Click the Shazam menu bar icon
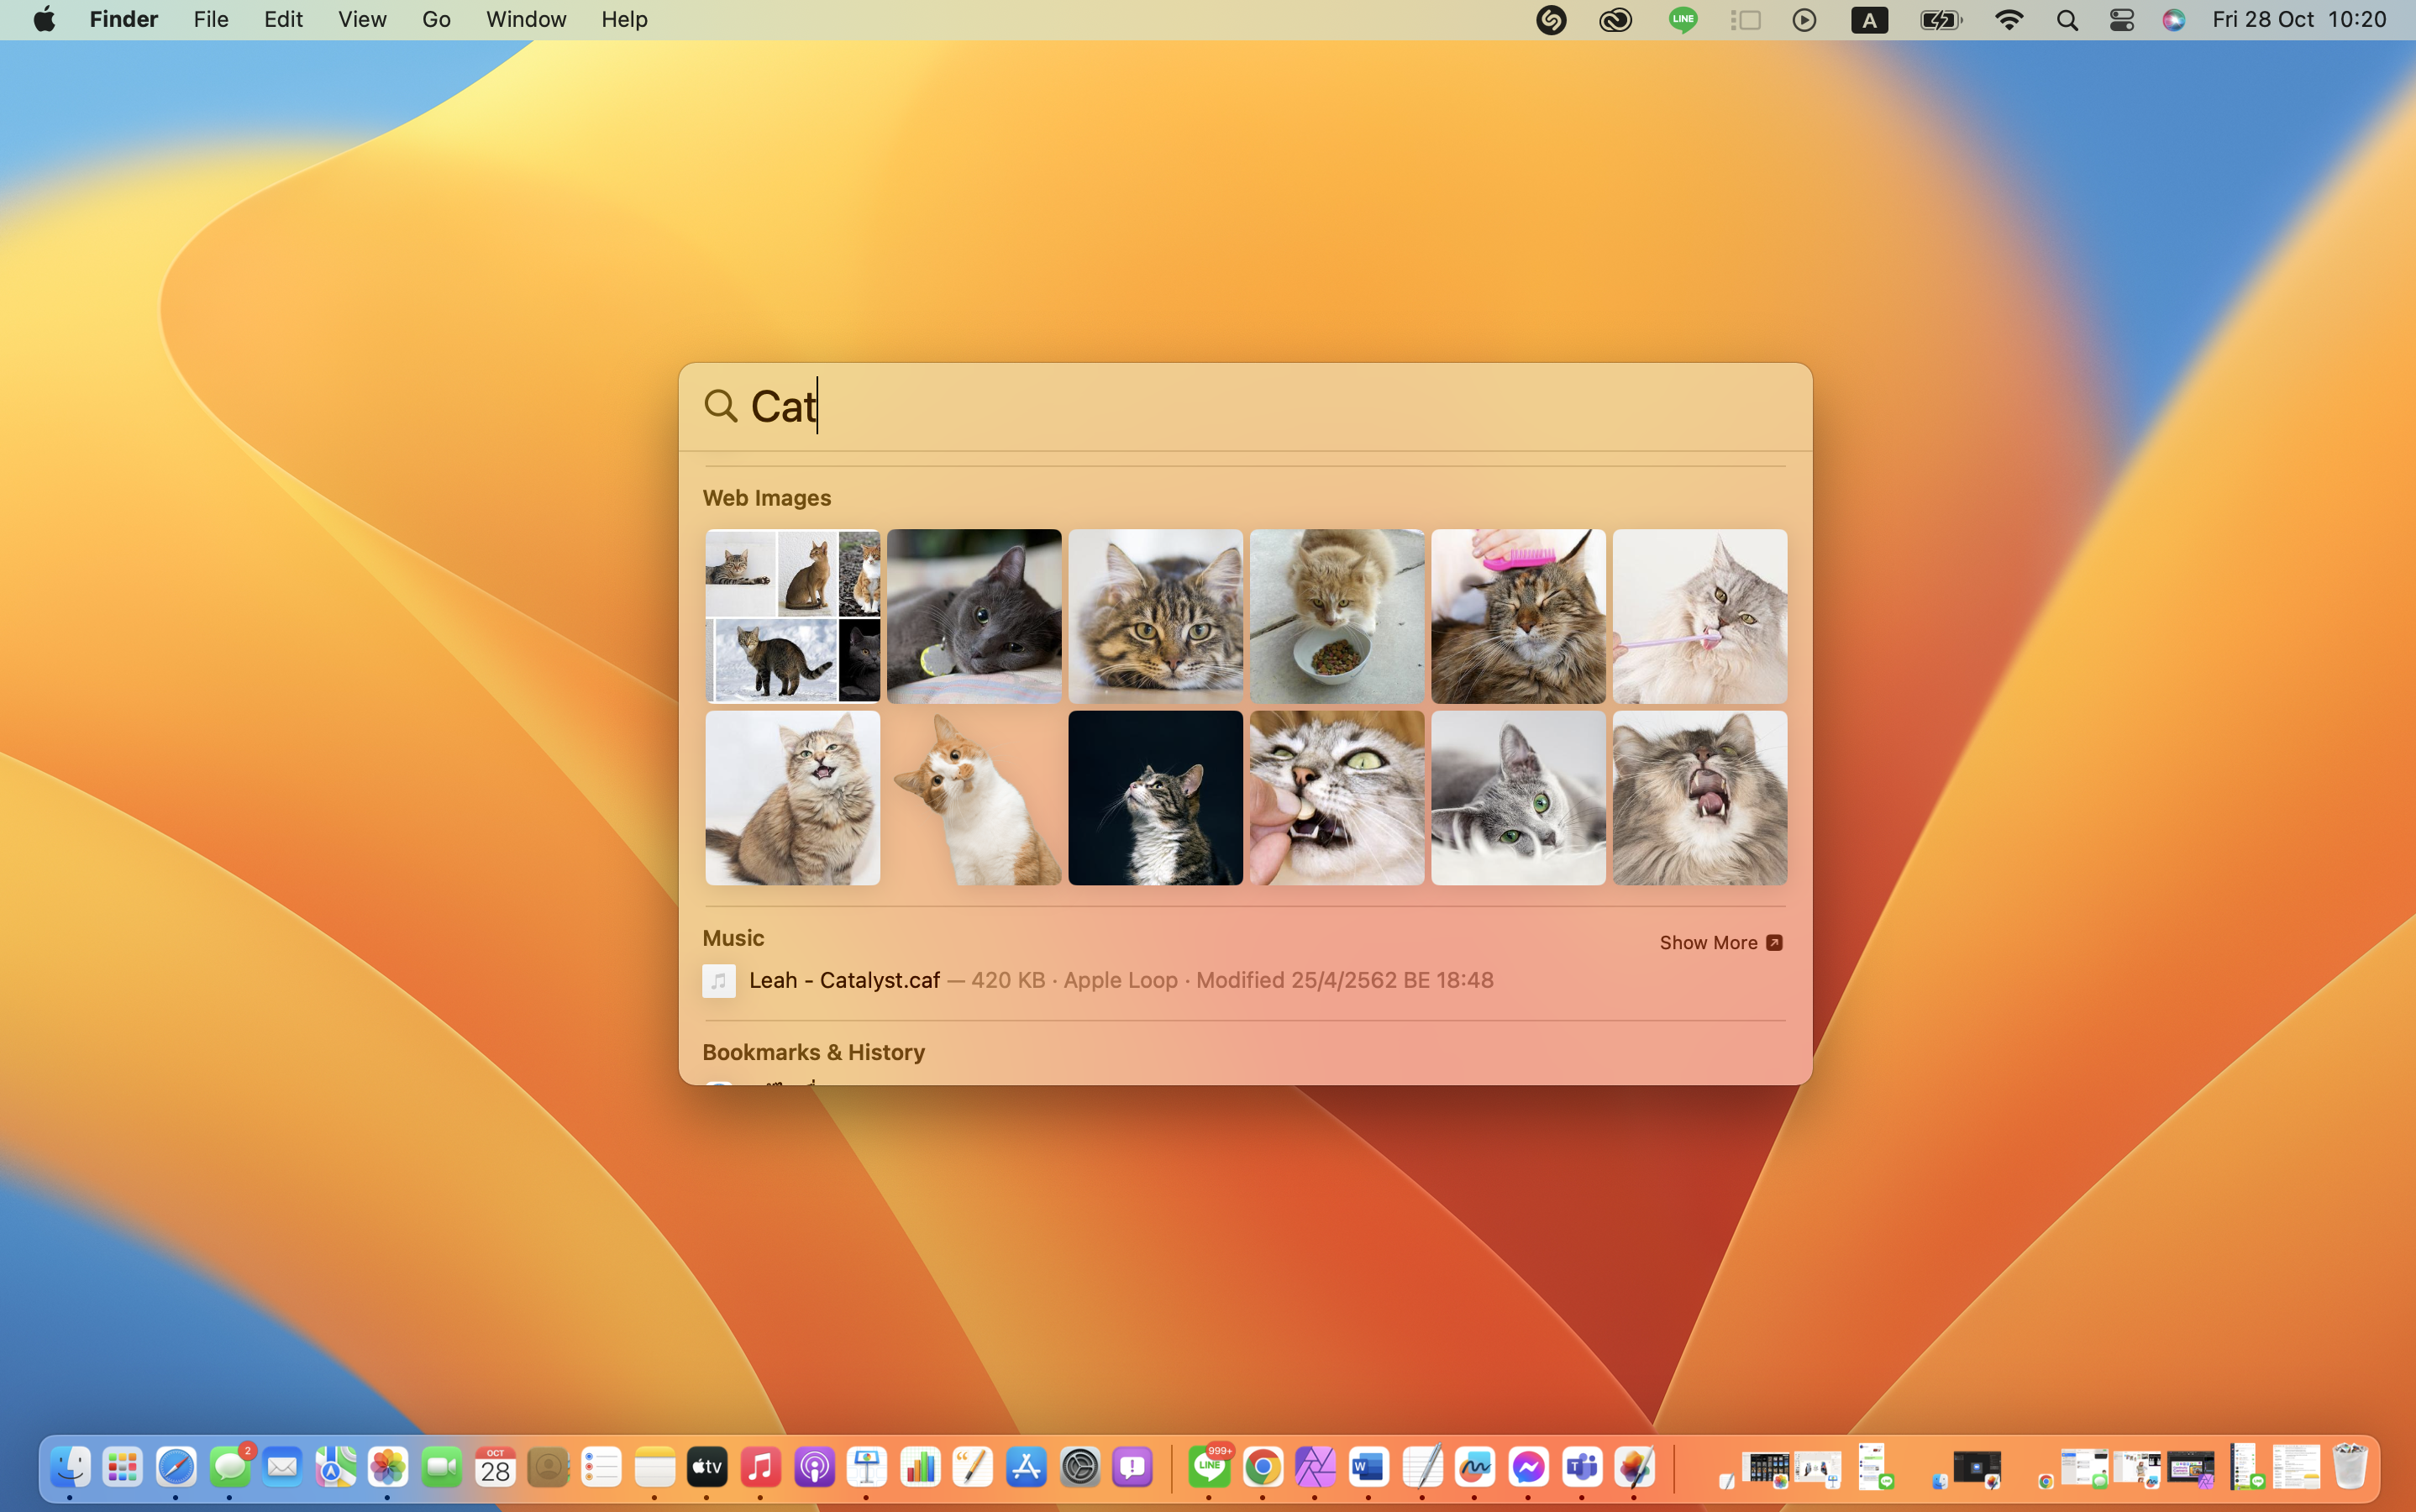 coord(1550,20)
